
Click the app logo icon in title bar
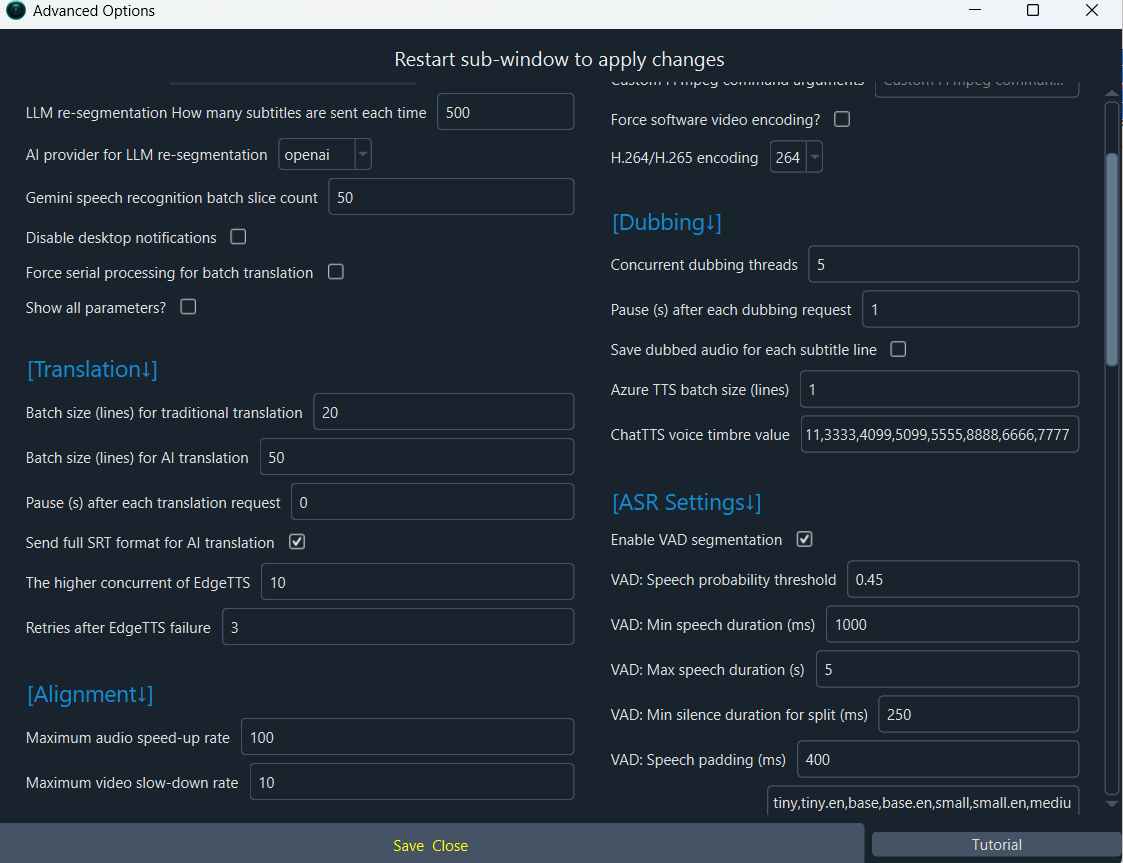click(x=16, y=12)
